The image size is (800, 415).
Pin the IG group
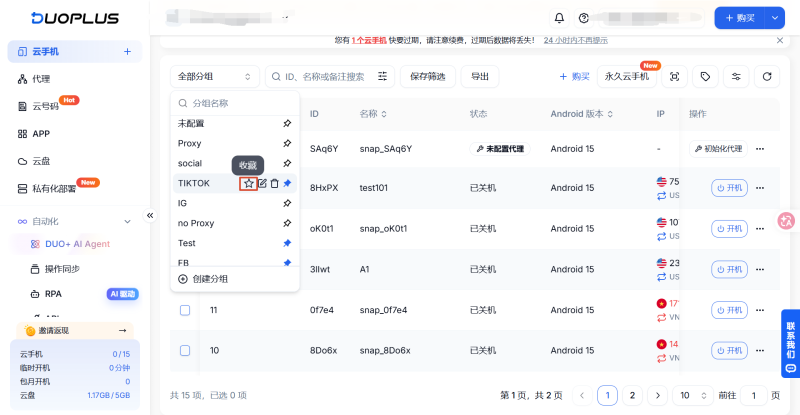click(x=287, y=203)
